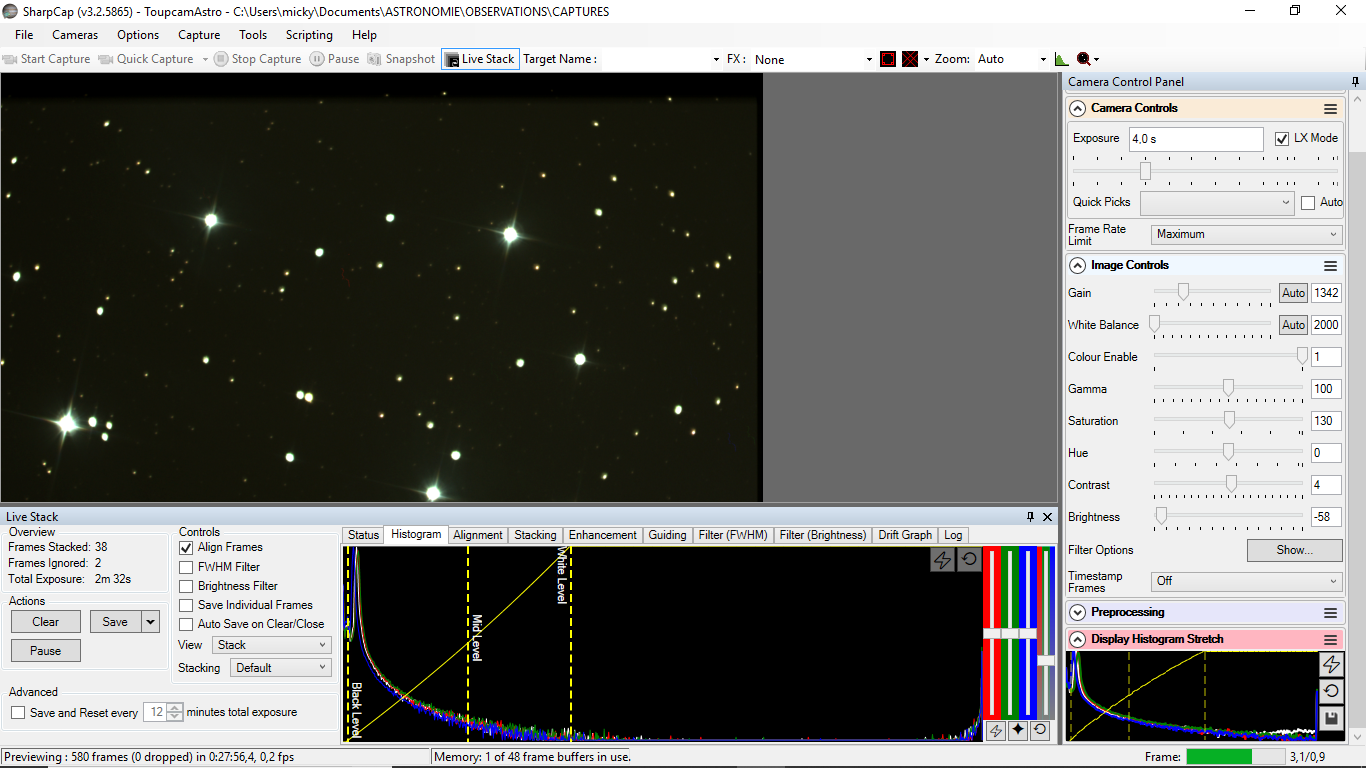Expand the Preprocessing section
This screenshot has height=768, width=1366.
[x=1077, y=613]
